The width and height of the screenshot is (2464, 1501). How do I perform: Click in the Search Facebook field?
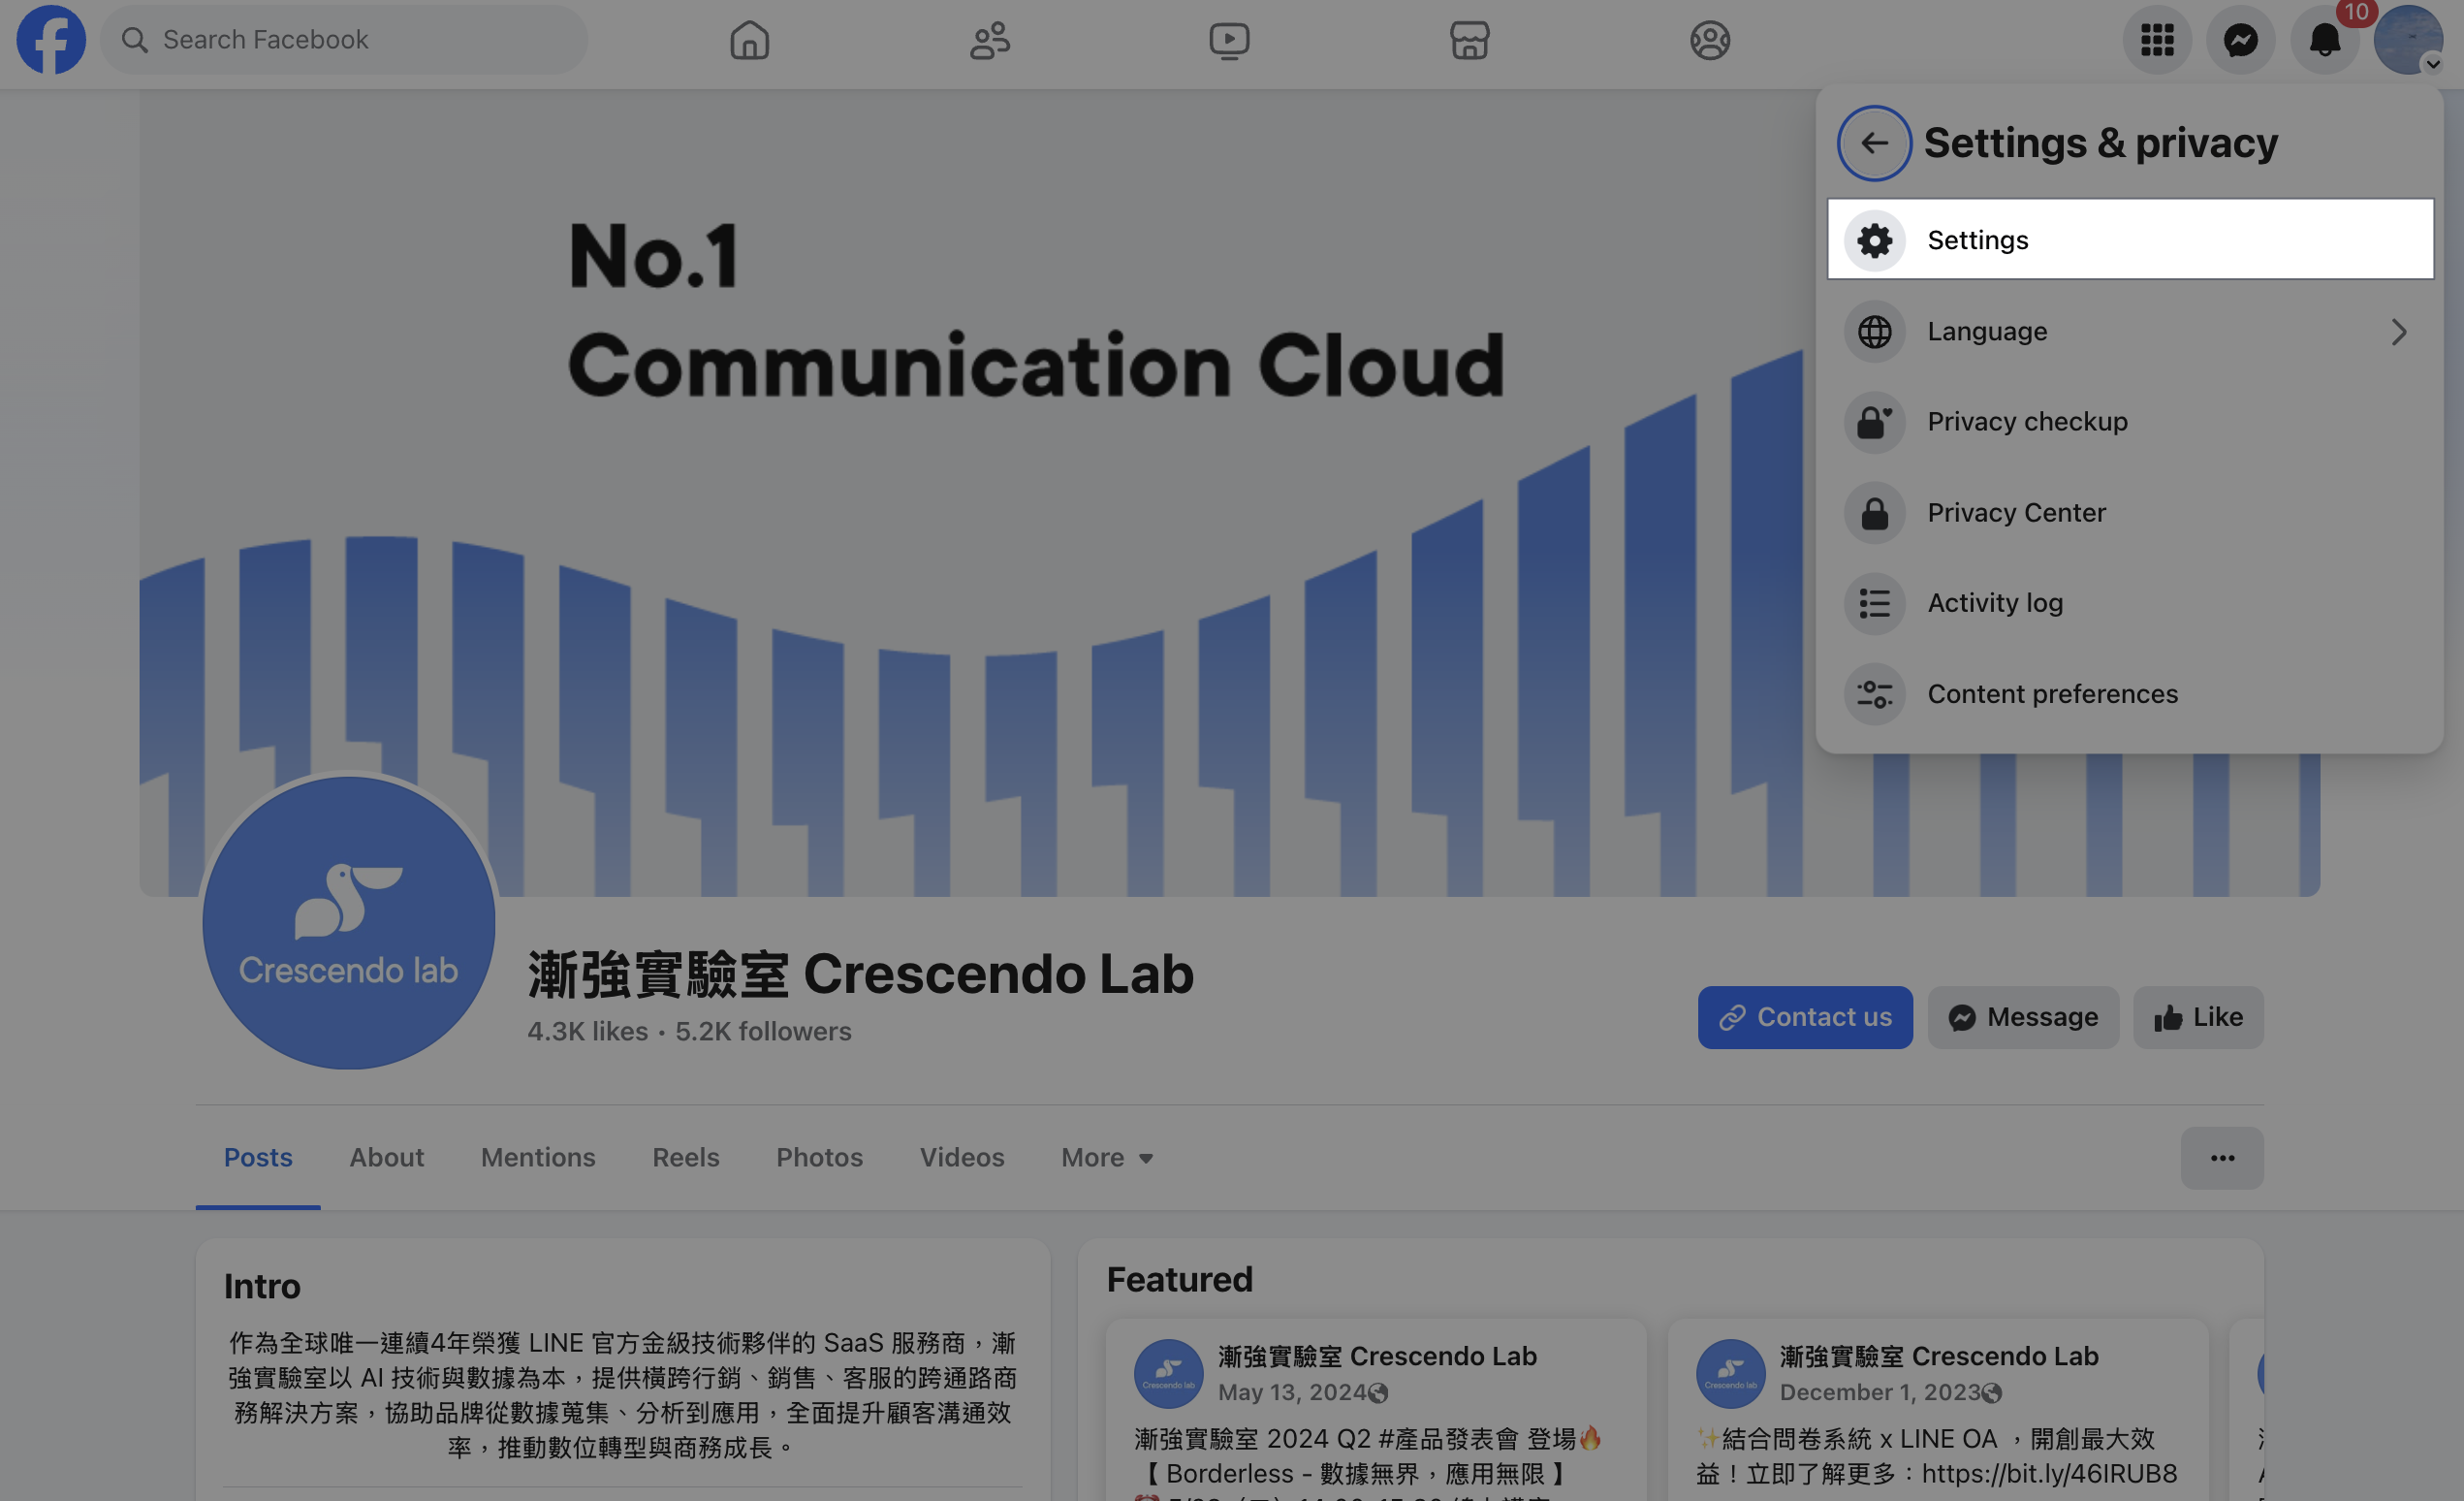[x=344, y=40]
